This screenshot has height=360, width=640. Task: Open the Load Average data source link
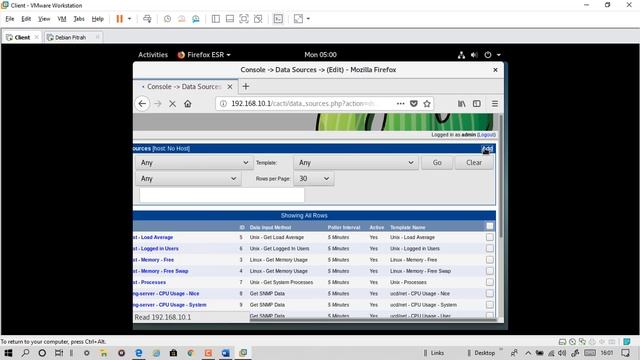coord(153,237)
